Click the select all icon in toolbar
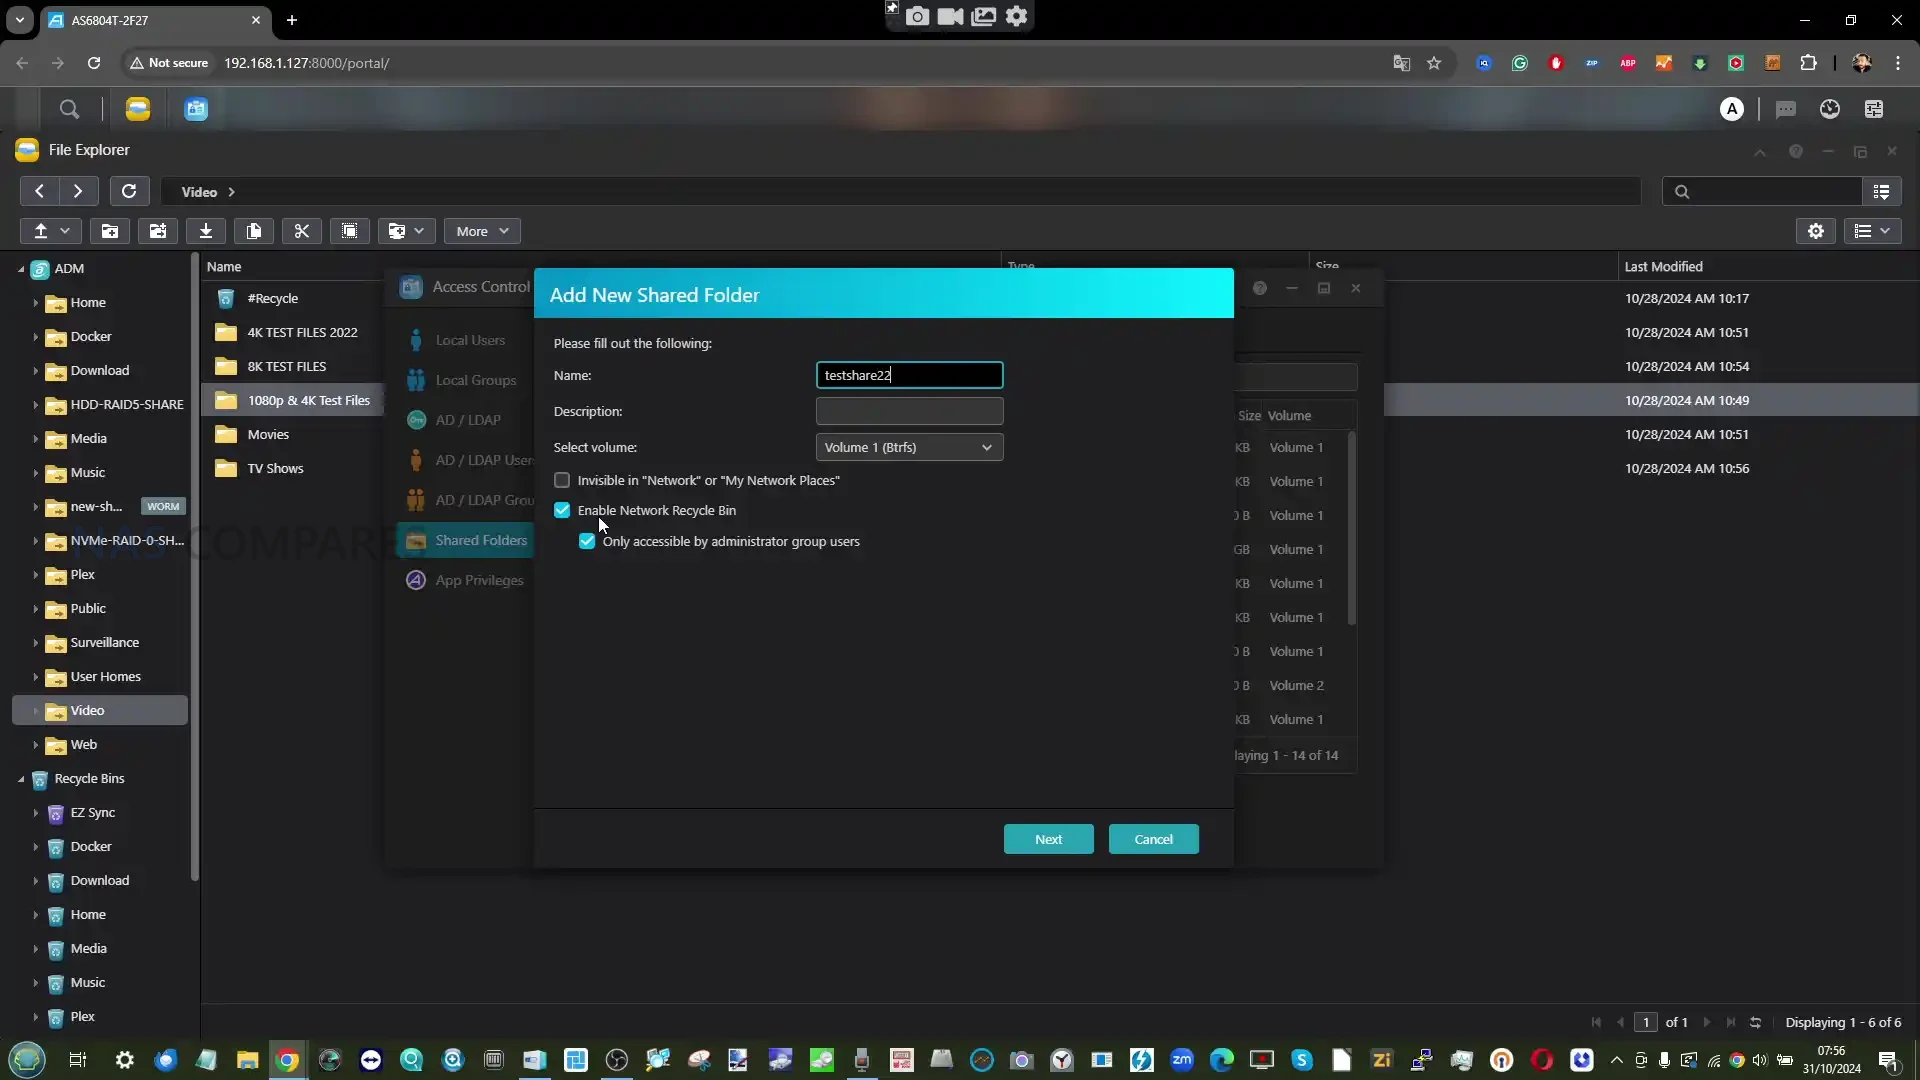The image size is (1920, 1080). click(x=349, y=231)
